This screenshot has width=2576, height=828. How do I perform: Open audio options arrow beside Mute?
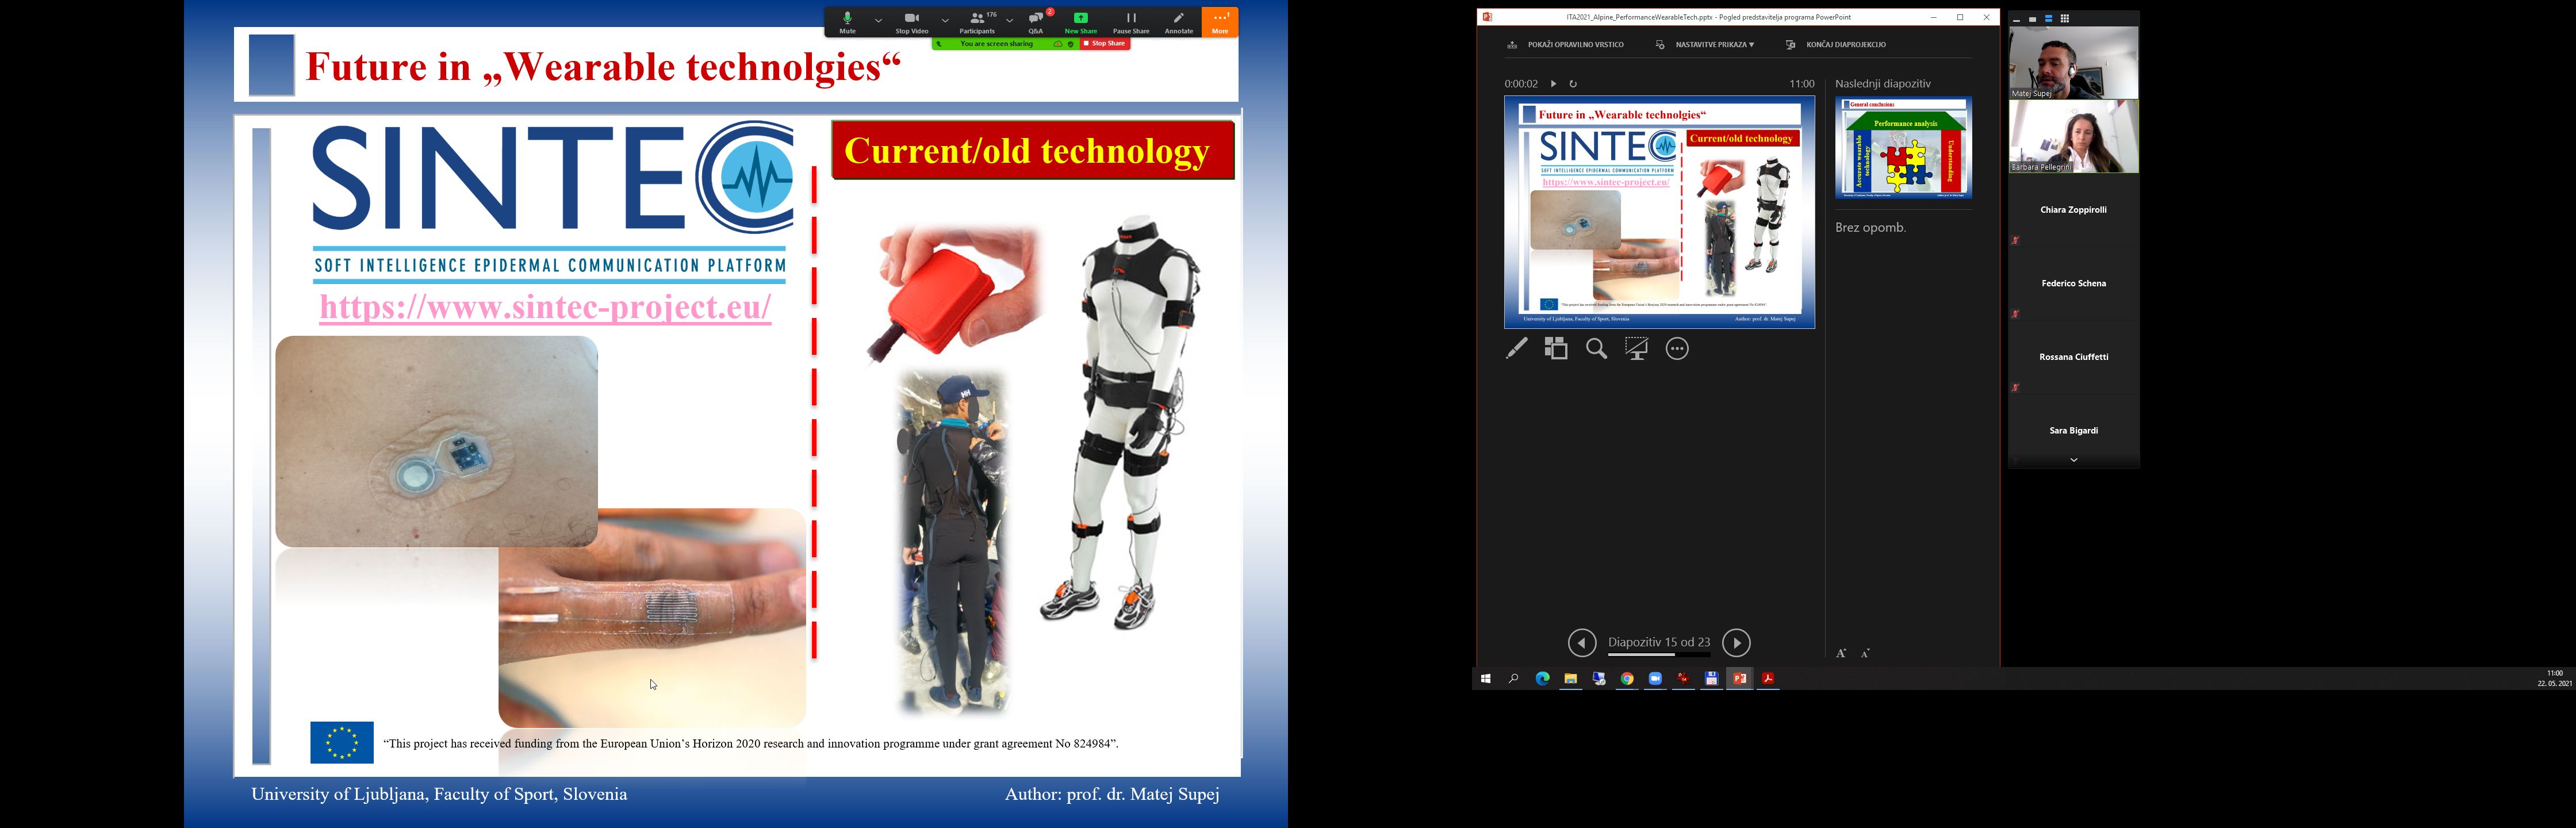878,20
